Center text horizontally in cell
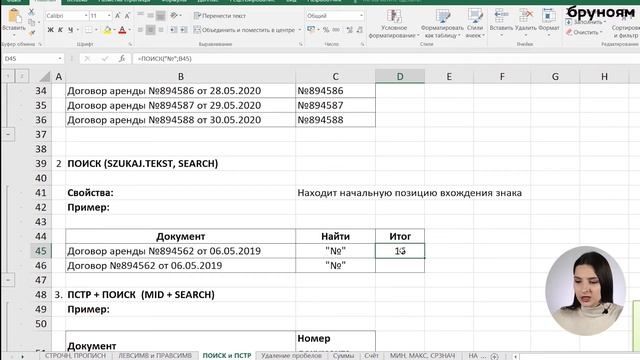The image size is (640, 360). click(x=151, y=30)
